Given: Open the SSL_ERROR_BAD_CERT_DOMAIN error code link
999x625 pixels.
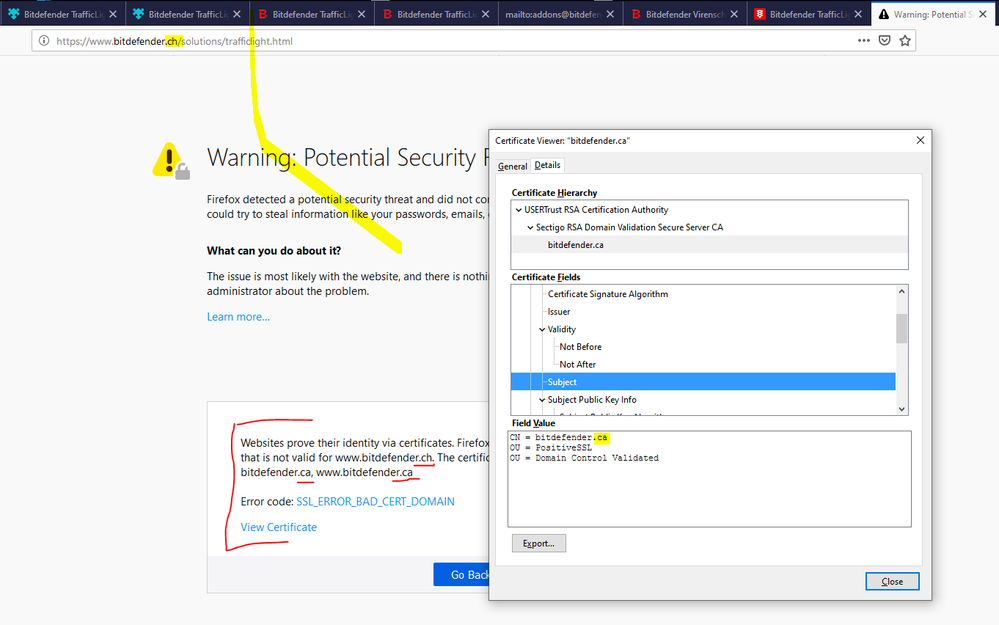Looking at the screenshot, I should (x=375, y=501).
